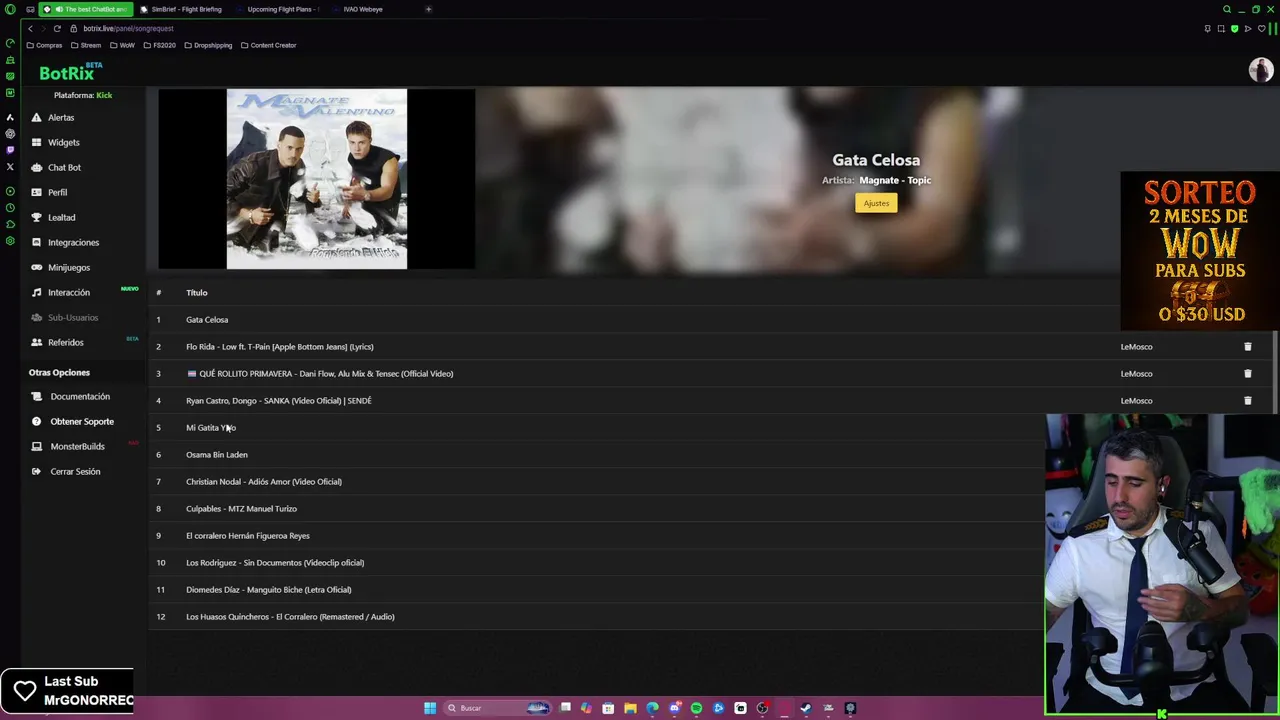The width and height of the screenshot is (1280, 720).
Task: Click the MonsterBuilds computer icon
Action: pyautogui.click(x=37, y=446)
